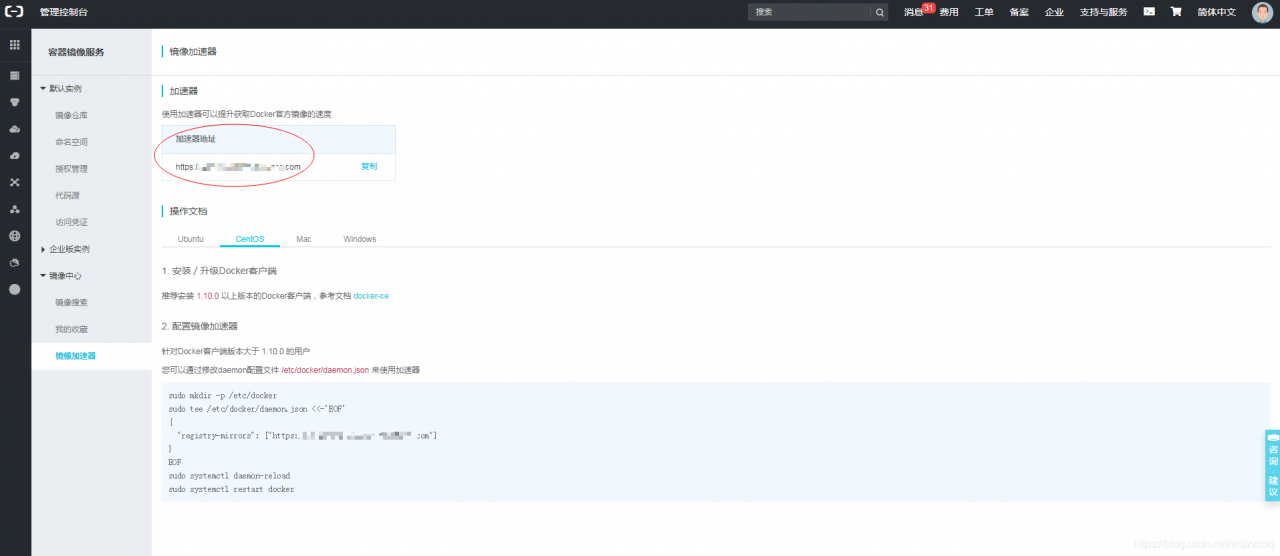Screen dimensions: 1280x556
Task: Click the crossed-arrows icon in left rail
Action: coord(15,183)
